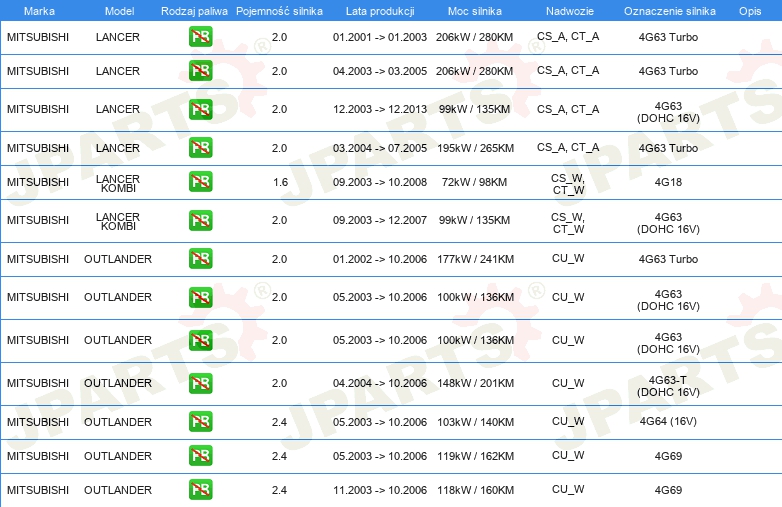Image resolution: width=782 pixels, height=507 pixels.
Task: Click fuel icon in Outlander 118kW / 160KM row
Action: pyautogui.click(x=200, y=490)
